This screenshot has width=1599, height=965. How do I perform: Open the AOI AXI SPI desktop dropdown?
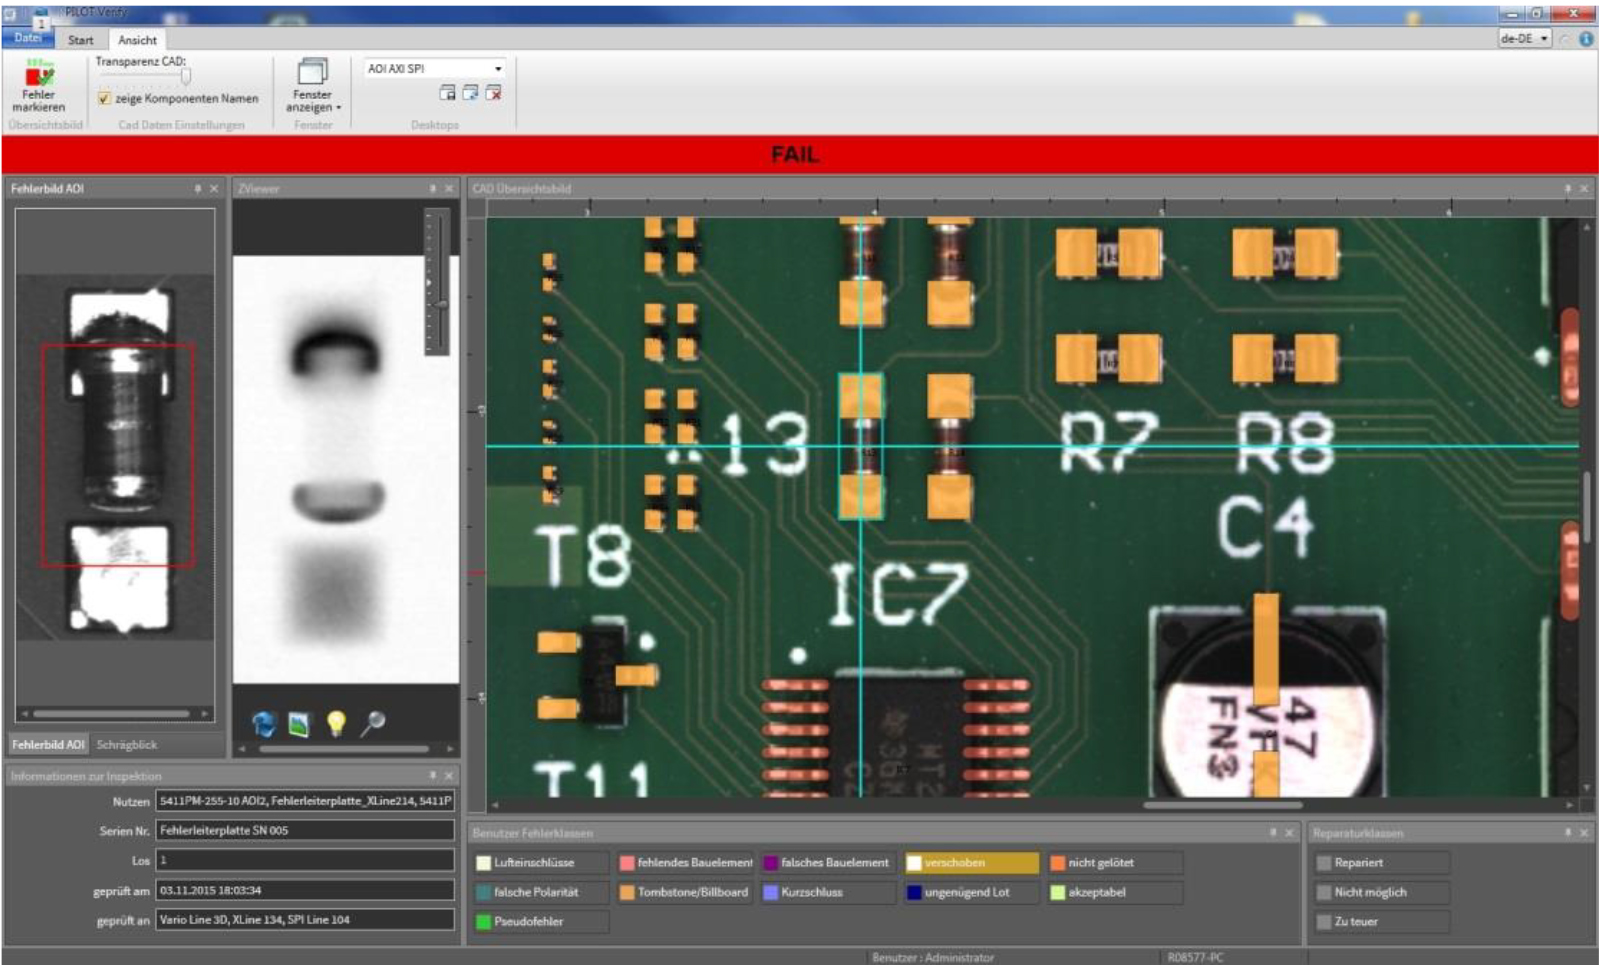[497, 69]
